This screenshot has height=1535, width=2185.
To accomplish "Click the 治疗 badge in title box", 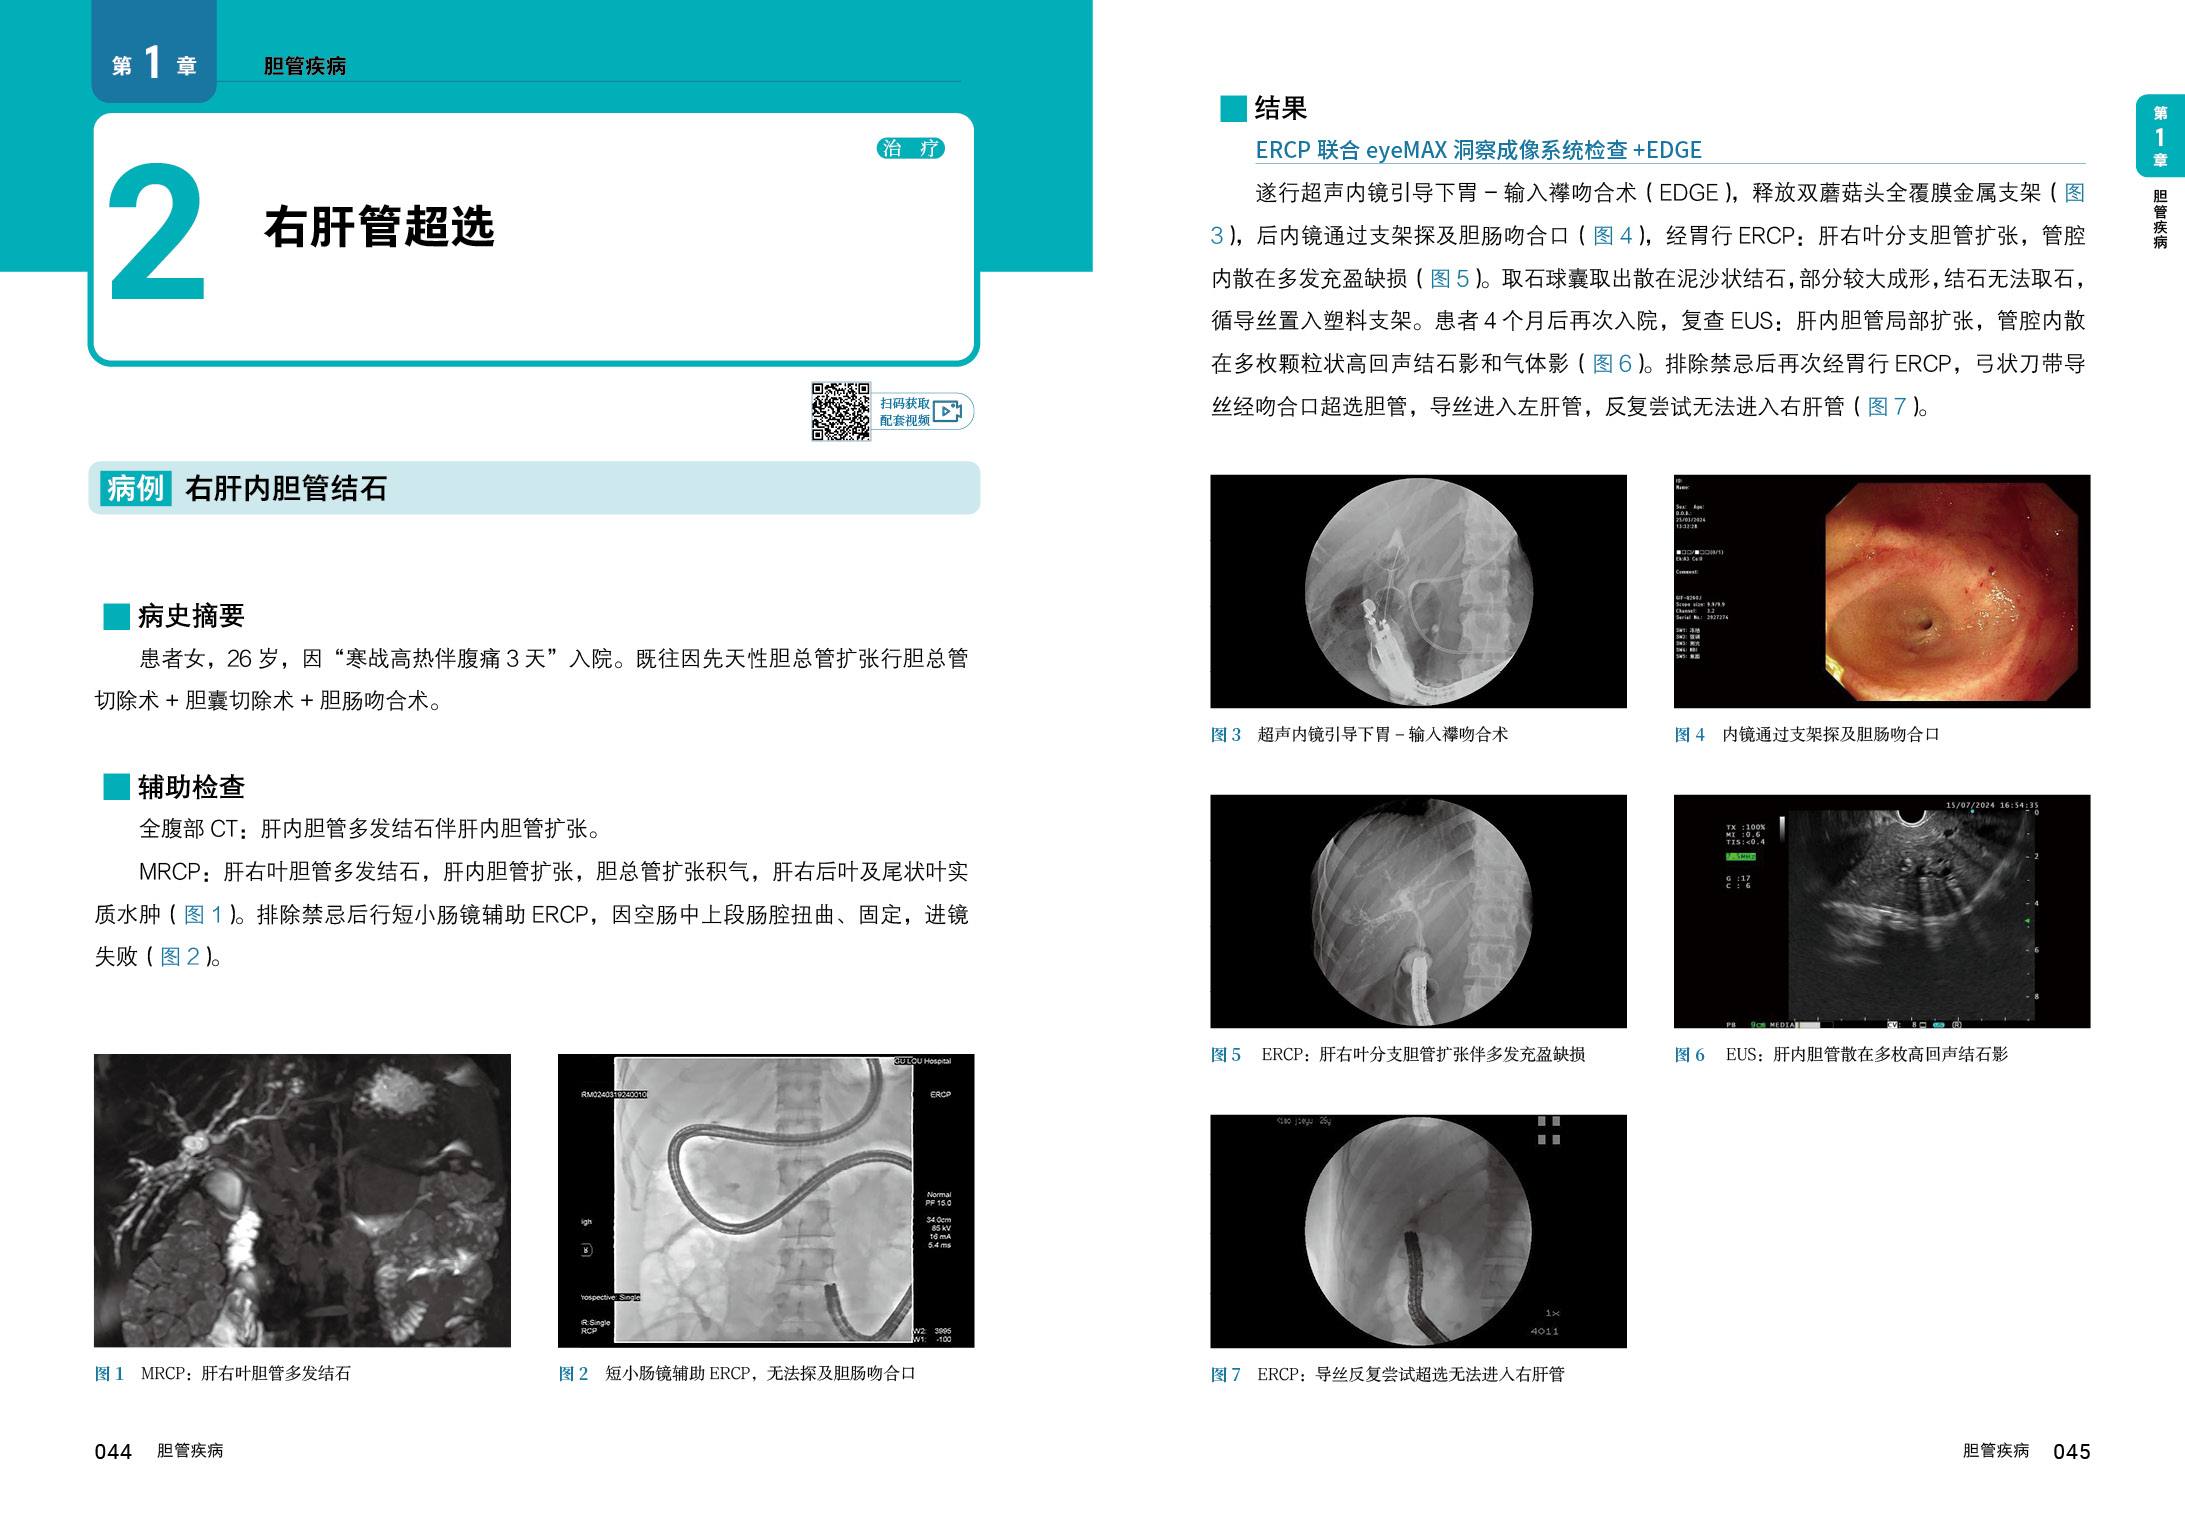I will point(910,148).
